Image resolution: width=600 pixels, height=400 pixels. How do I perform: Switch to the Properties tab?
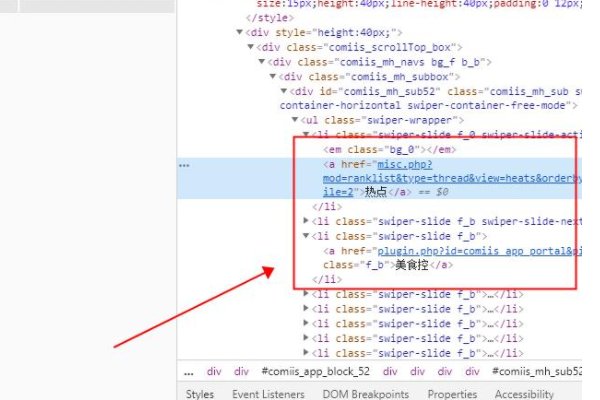452,393
